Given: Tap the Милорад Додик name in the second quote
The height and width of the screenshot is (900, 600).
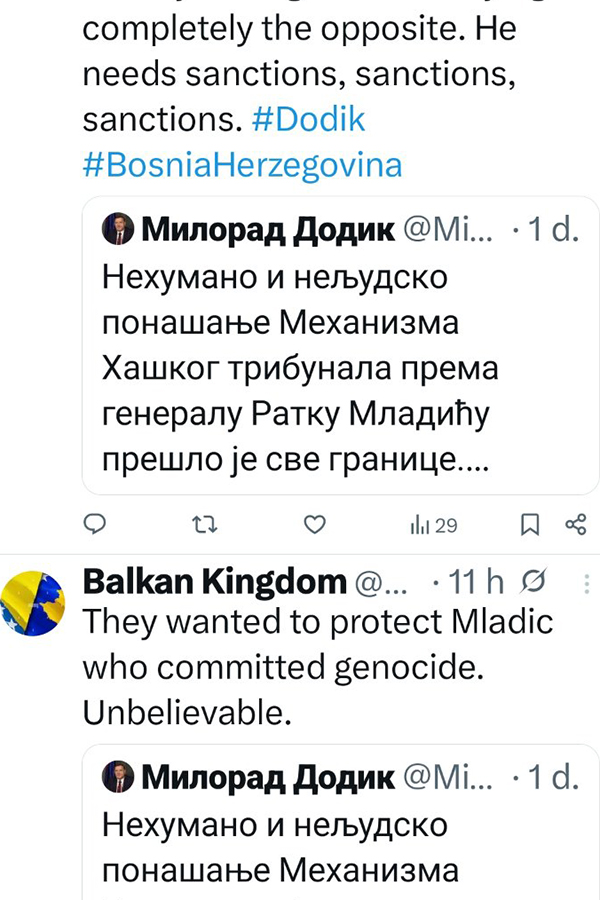Looking at the screenshot, I should click(267, 778).
